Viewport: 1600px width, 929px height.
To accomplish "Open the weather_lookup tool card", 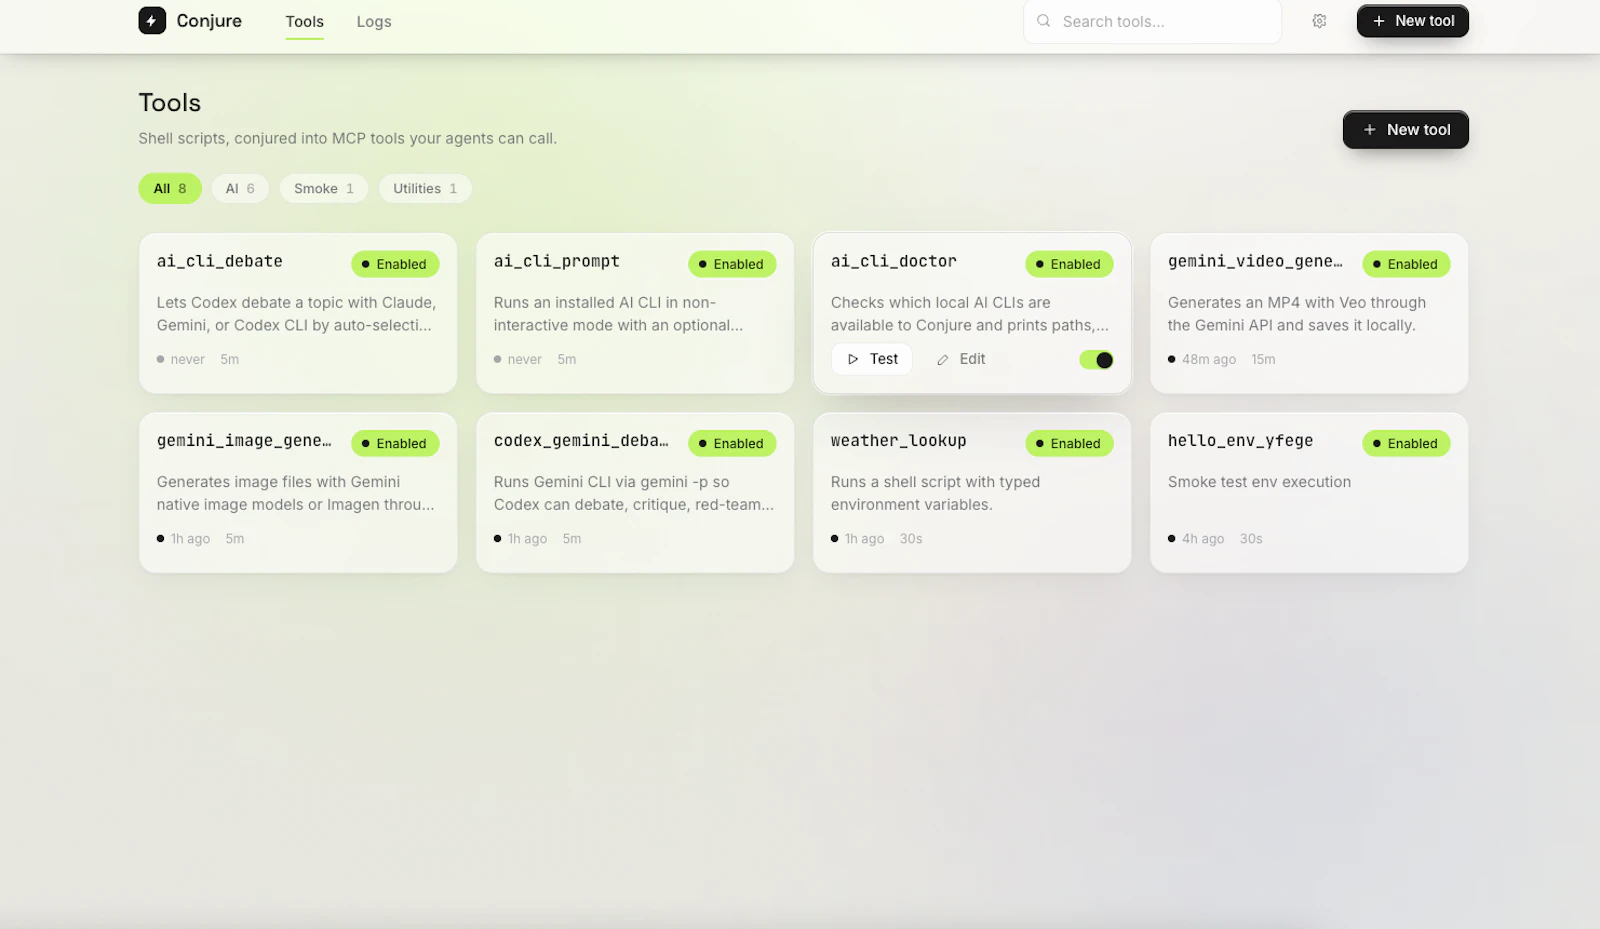I will click(972, 493).
